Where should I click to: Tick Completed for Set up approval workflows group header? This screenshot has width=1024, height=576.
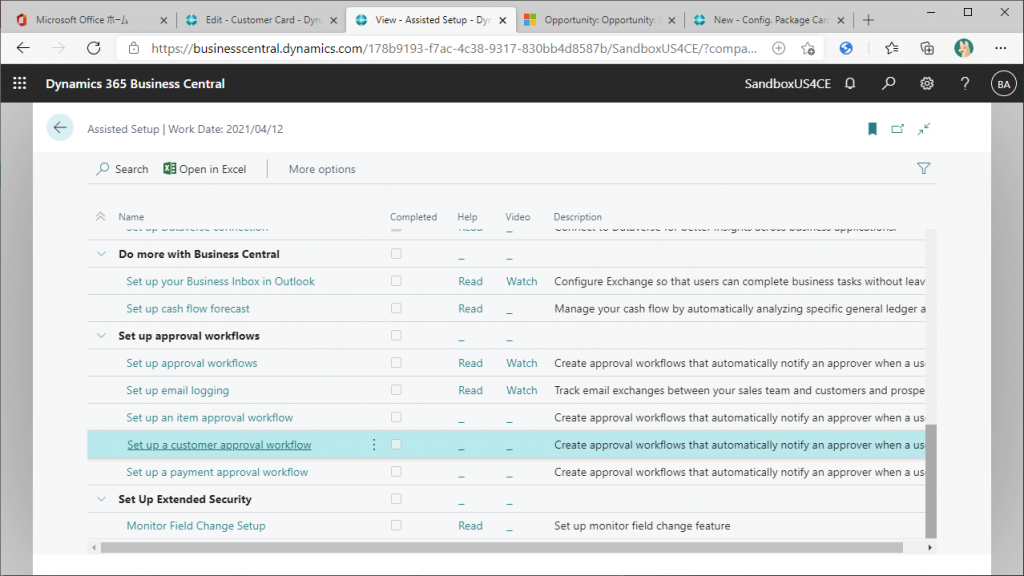coord(396,335)
